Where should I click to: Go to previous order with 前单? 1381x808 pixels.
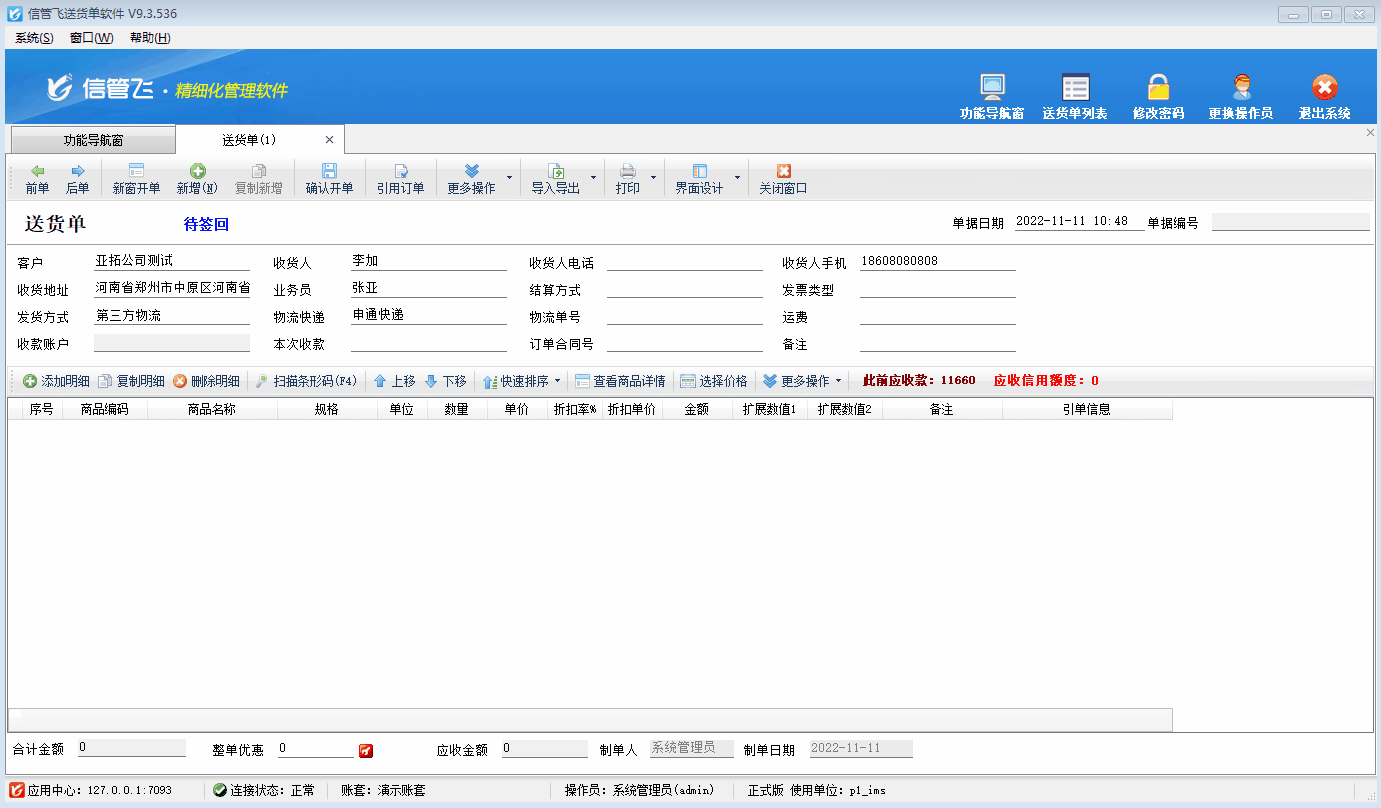(37, 179)
